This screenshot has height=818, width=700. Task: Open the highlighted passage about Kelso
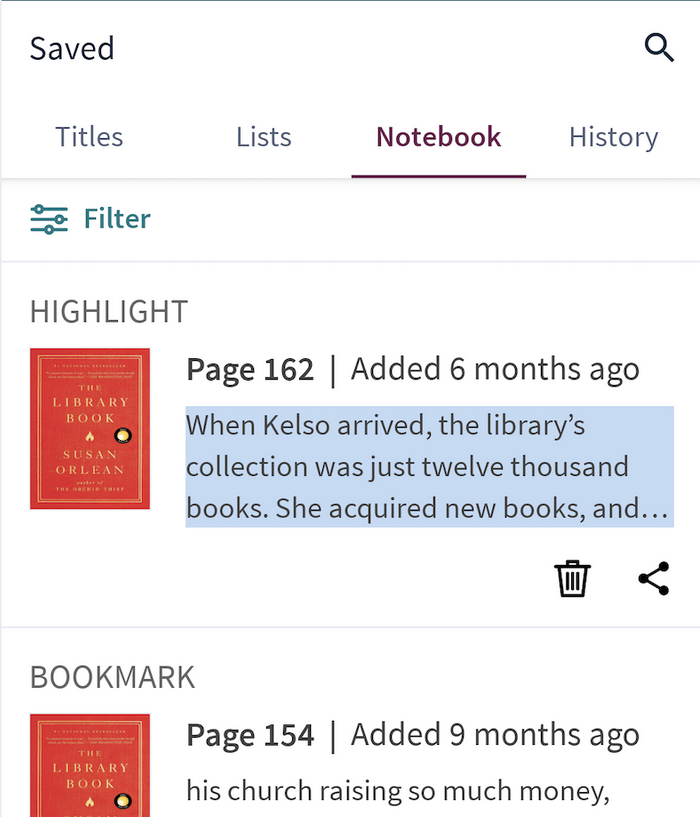click(x=430, y=467)
